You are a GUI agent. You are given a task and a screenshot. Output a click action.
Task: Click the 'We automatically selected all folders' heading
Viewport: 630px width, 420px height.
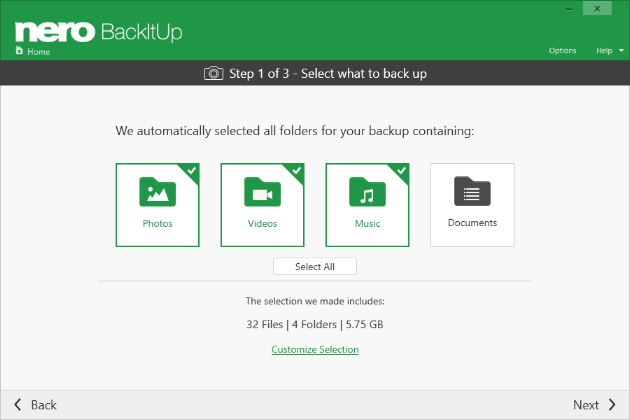pos(295,131)
